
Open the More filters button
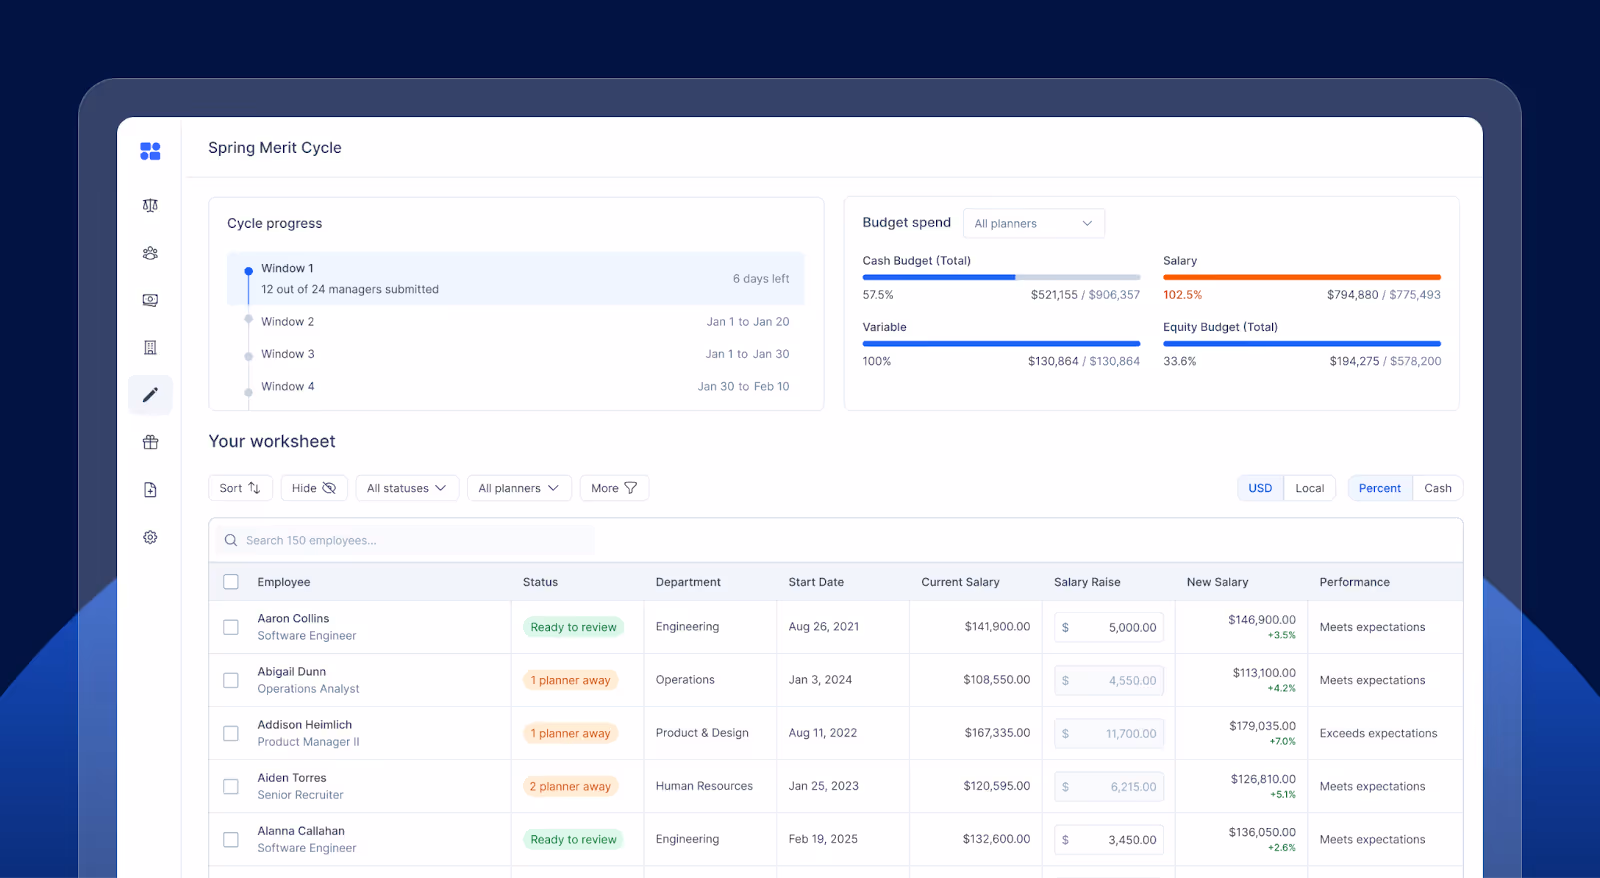click(x=614, y=488)
